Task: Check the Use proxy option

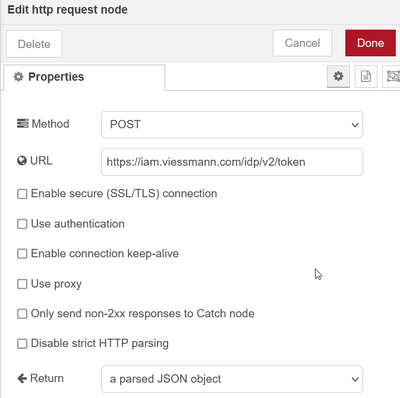Action: tap(22, 284)
